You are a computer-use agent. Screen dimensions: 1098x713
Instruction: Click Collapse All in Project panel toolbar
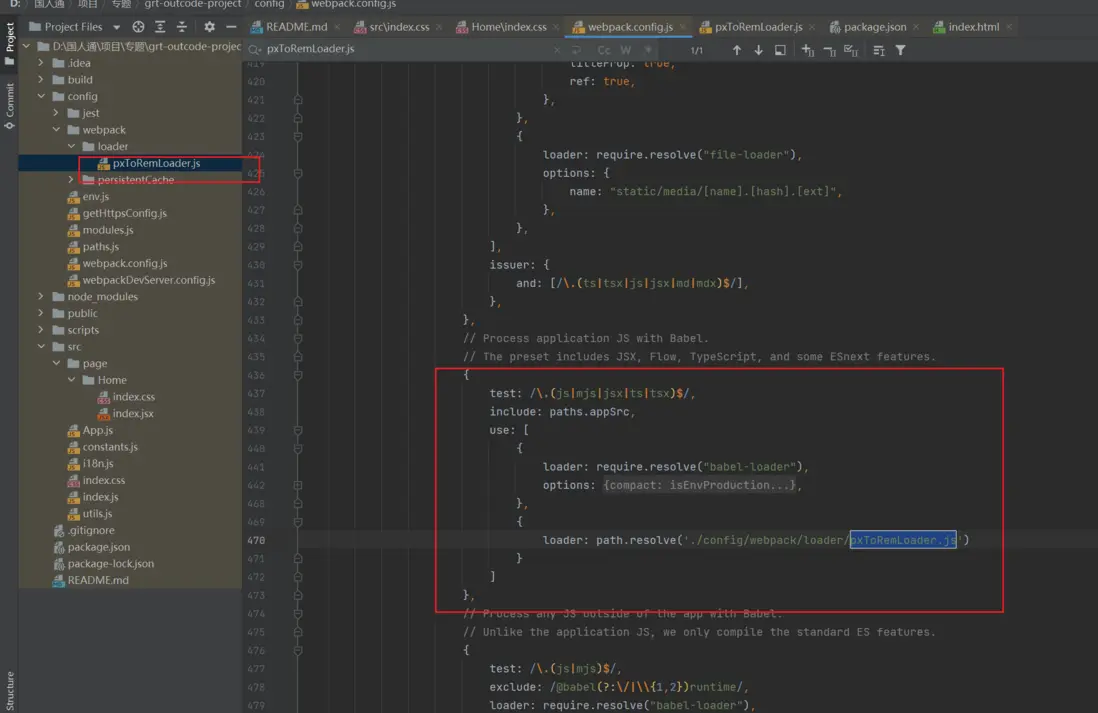click(x=182, y=27)
